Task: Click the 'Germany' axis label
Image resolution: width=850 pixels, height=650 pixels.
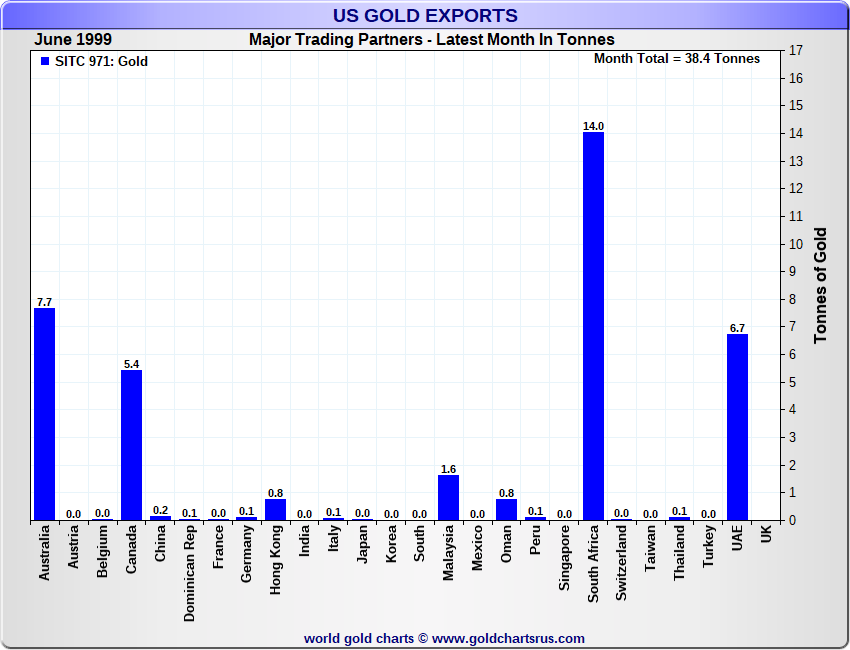Action: (x=247, y=554)
